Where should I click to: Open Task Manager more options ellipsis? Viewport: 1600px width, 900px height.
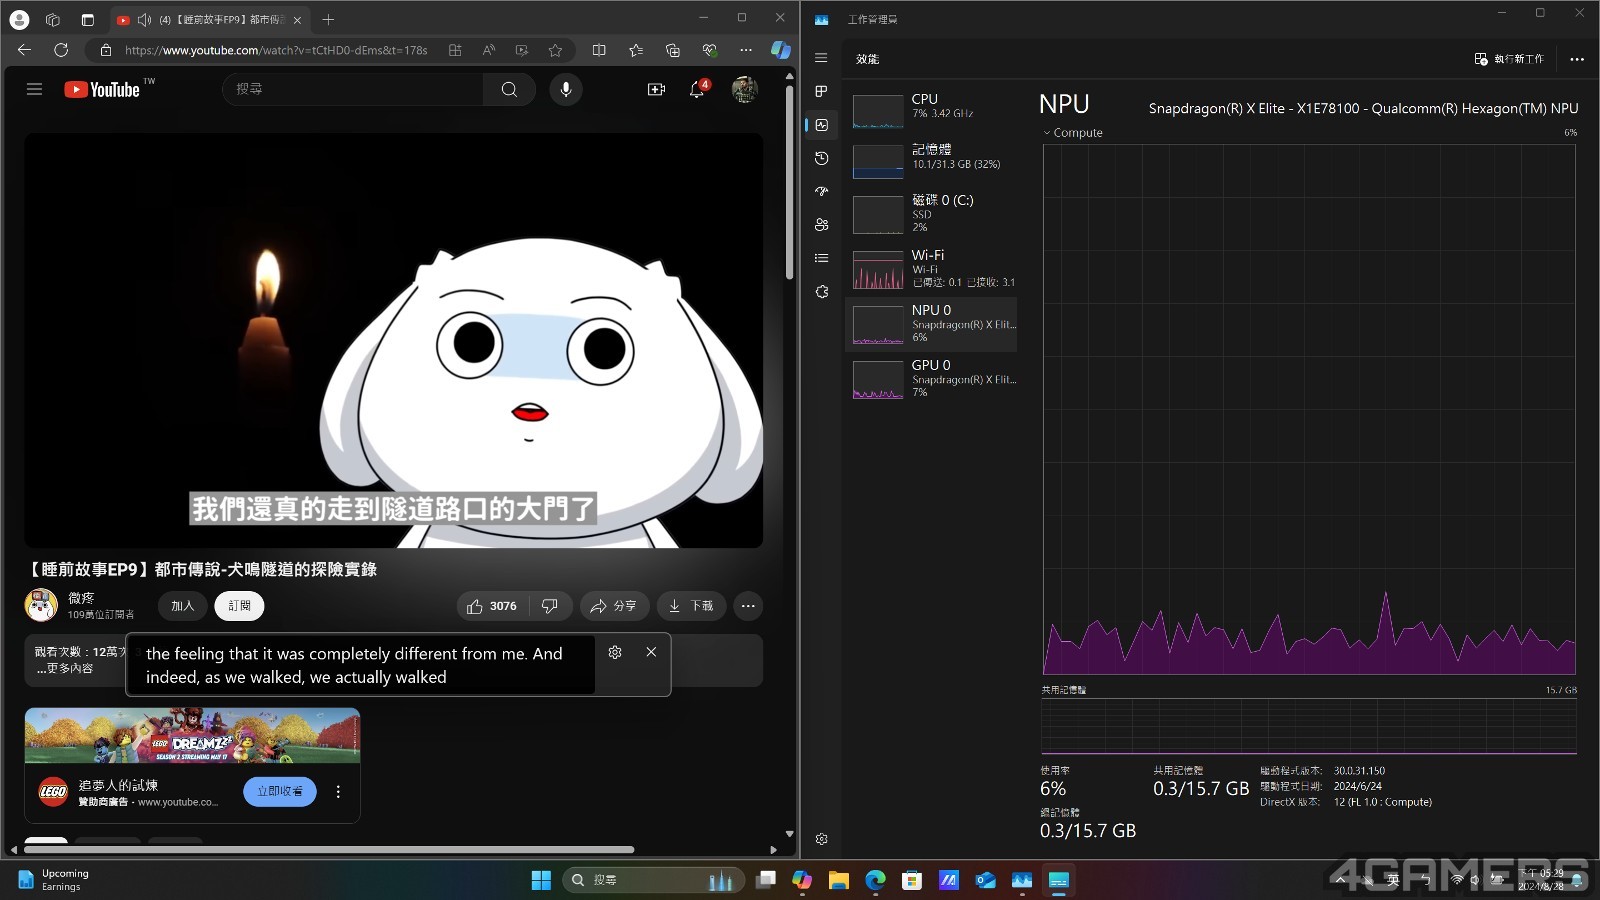click(x=1577, y=59)
